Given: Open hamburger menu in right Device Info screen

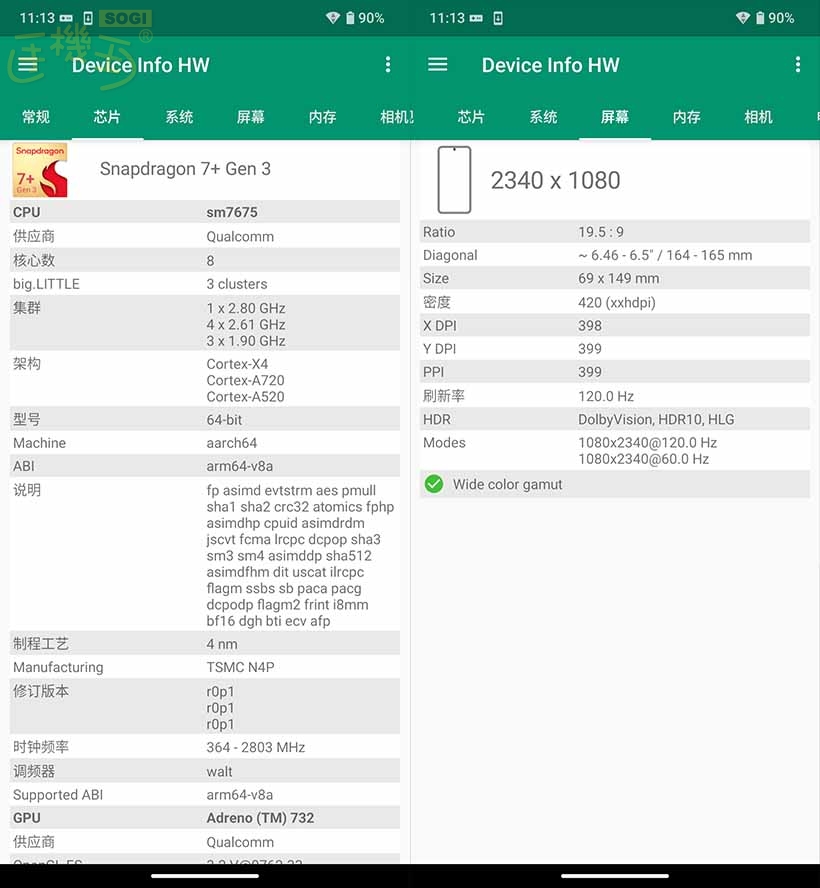Looking at the screenshot, I should pyautogui.click(x=438, y=65).
